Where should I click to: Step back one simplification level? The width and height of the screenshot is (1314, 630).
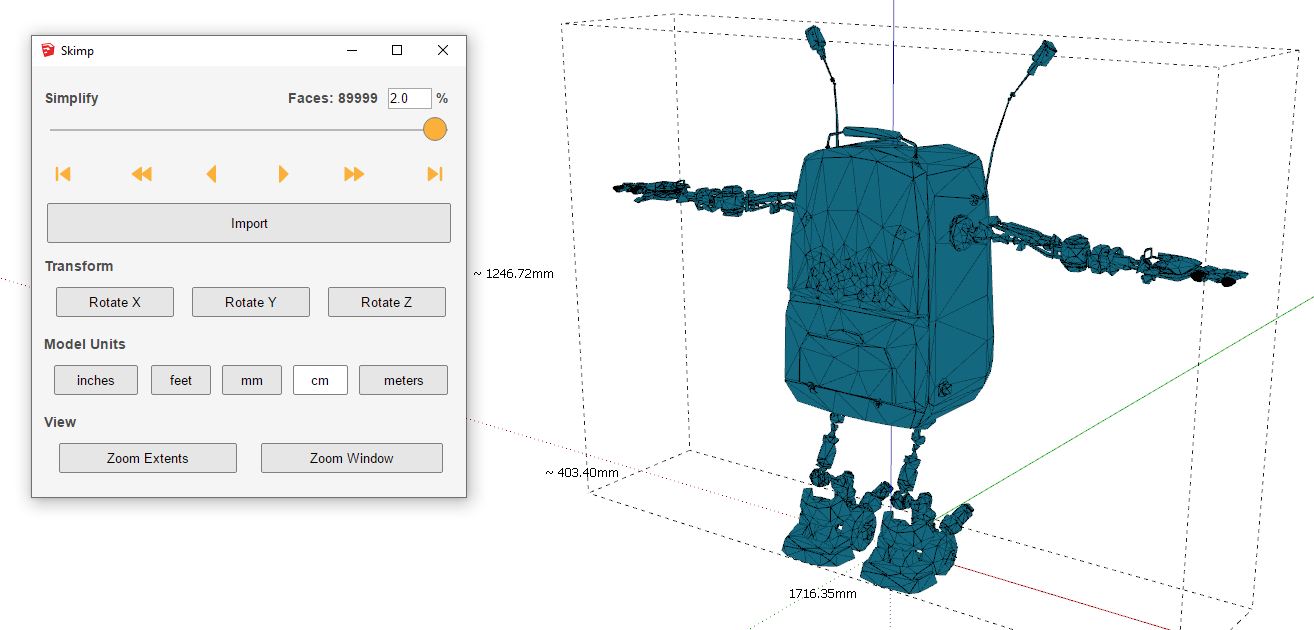pos(211,174)
